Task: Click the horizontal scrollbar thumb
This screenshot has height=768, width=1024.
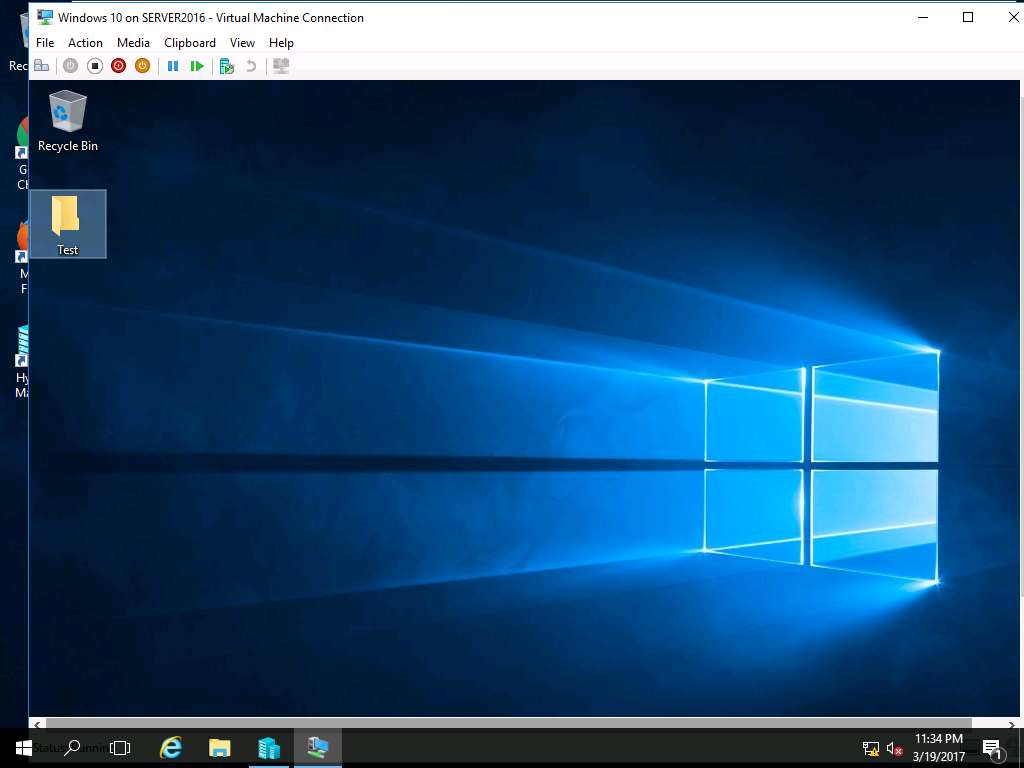Action: 509,724
